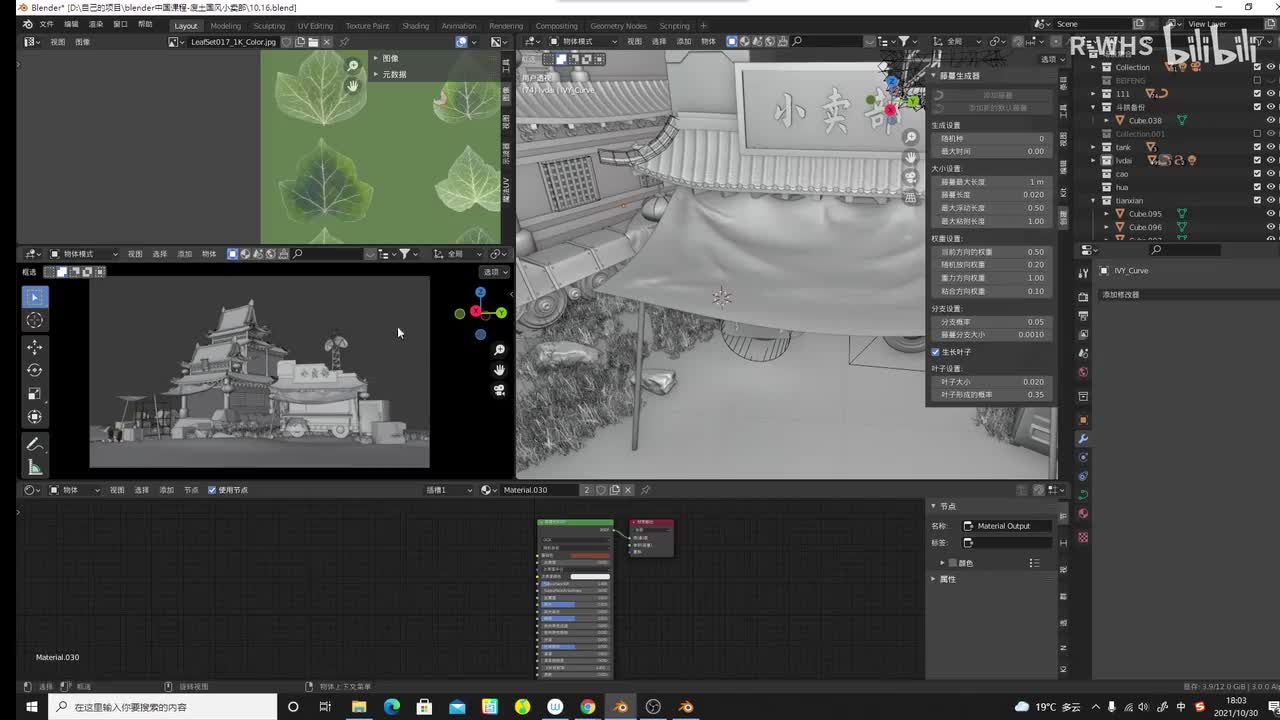Screen dimensions: 1280x720
Task: Open the 编辑 menu in top bar
Action: point(71,24)
